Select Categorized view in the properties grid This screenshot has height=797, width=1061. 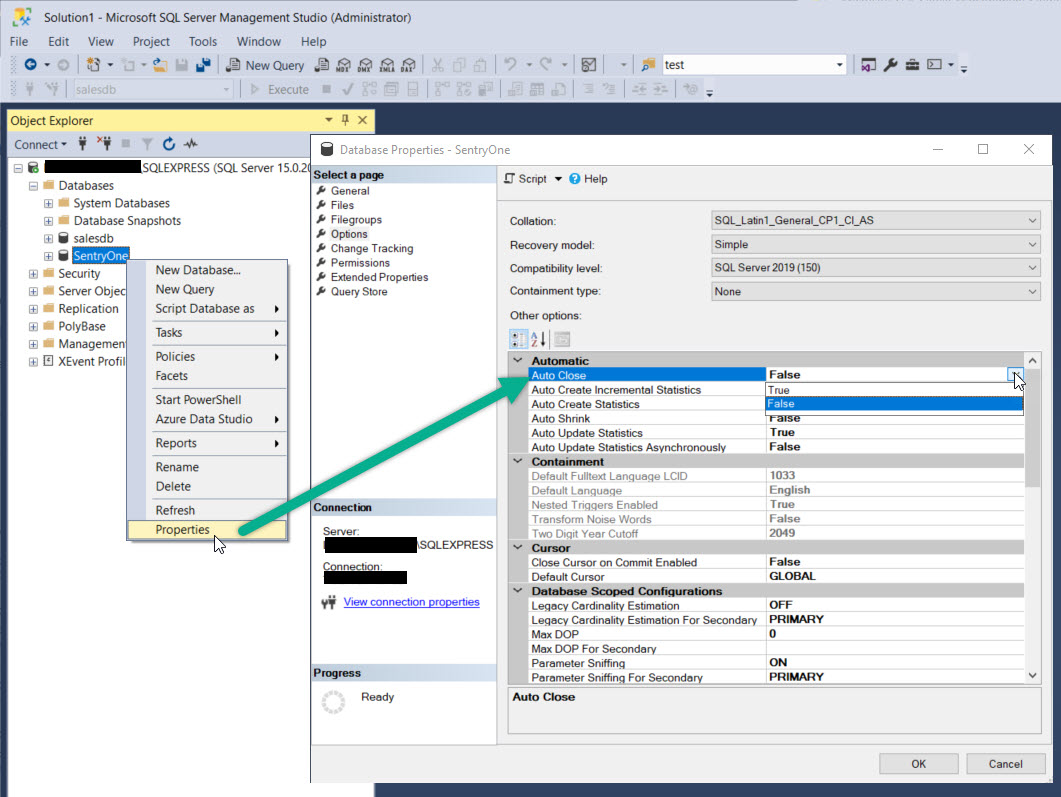(519, 338)
